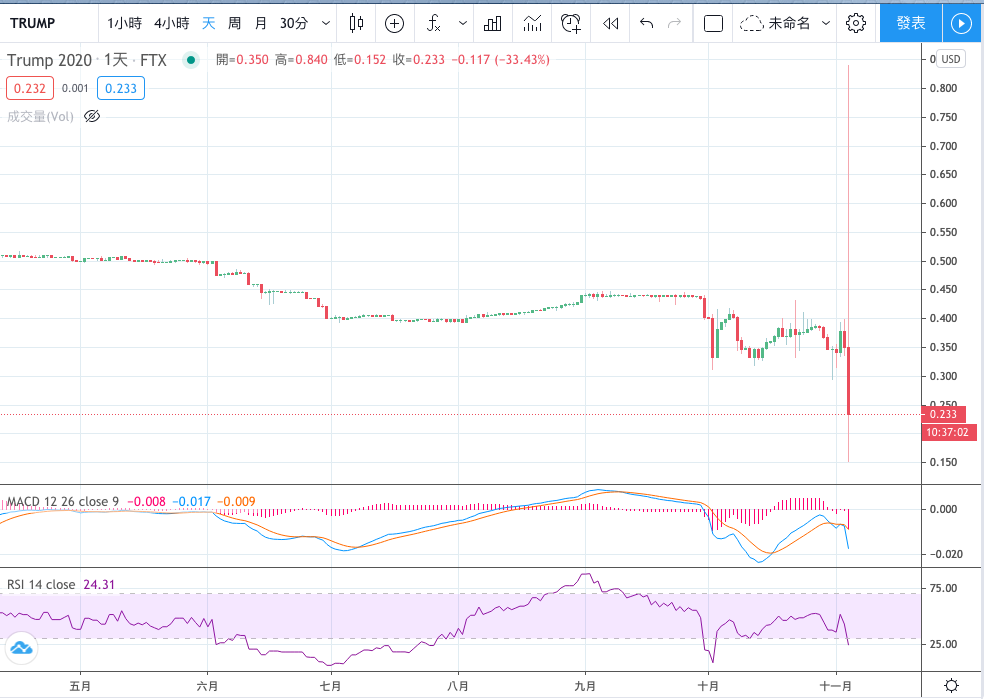
Task: Click the 10:37:02 bar countdown label
Action: tap(947, 432)
